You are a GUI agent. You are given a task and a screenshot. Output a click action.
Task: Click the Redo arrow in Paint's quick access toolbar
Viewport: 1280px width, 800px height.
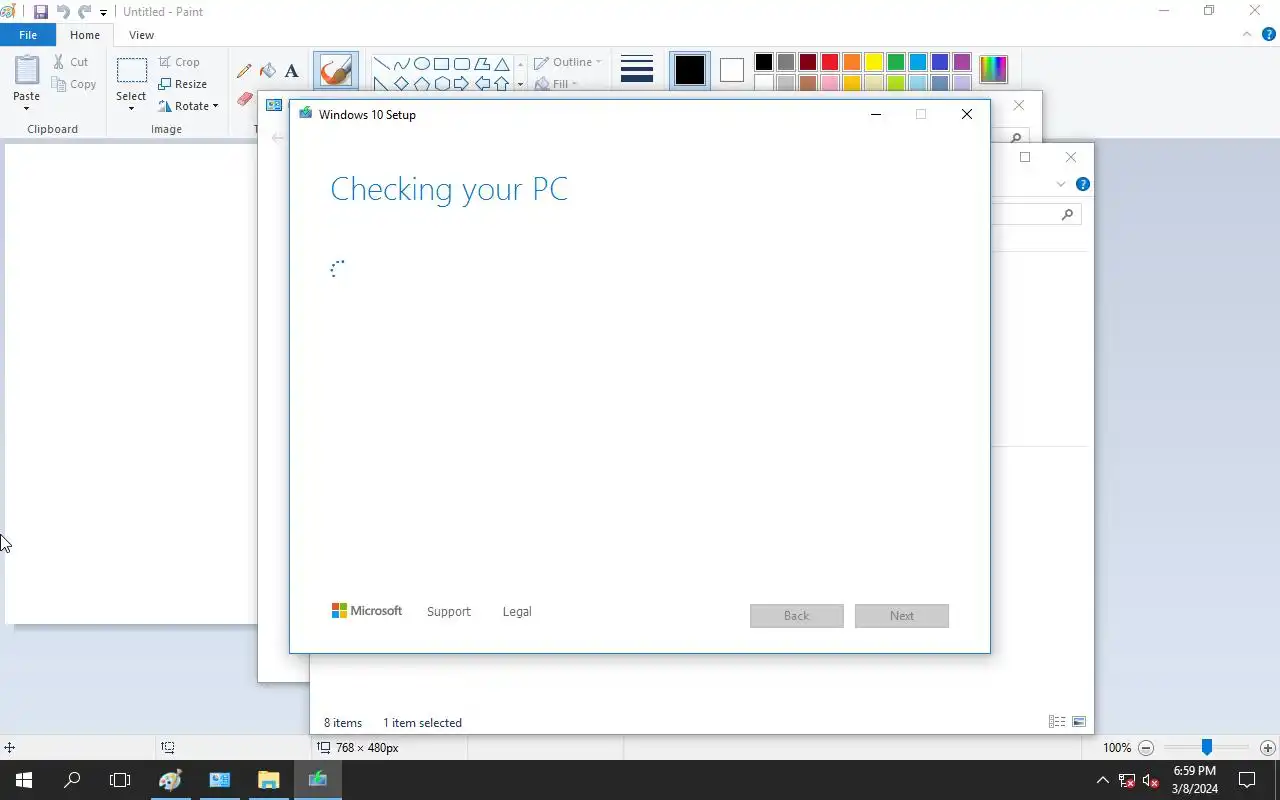coord(84,12)
